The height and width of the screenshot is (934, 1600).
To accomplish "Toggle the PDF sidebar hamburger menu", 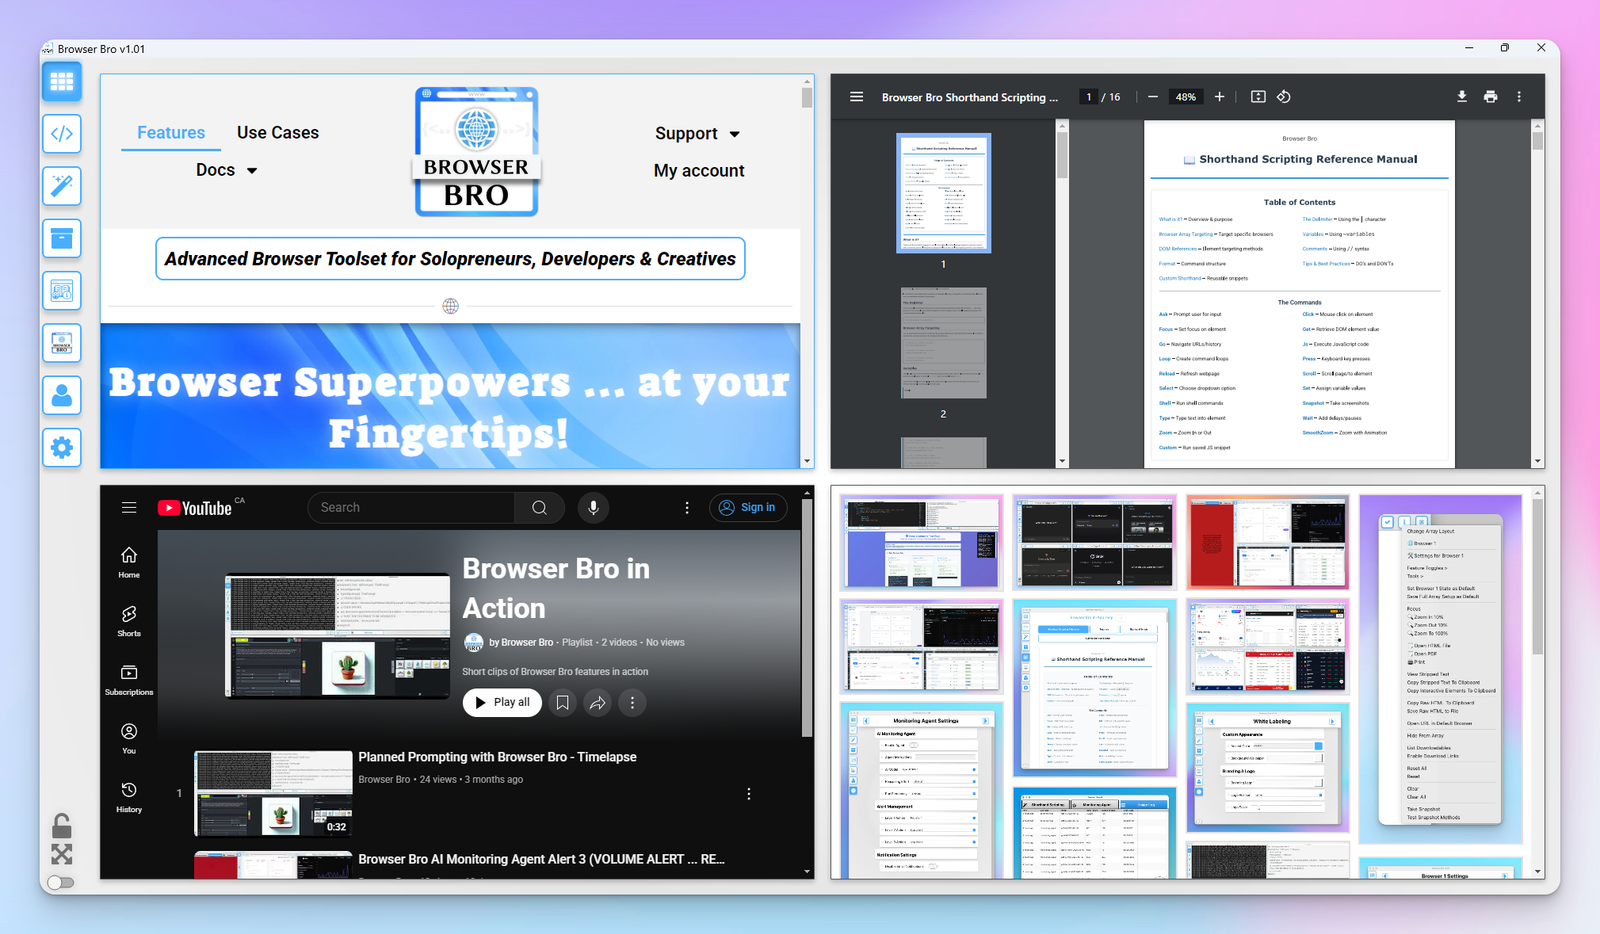I will pyautogui.click(x=856, y=97).
